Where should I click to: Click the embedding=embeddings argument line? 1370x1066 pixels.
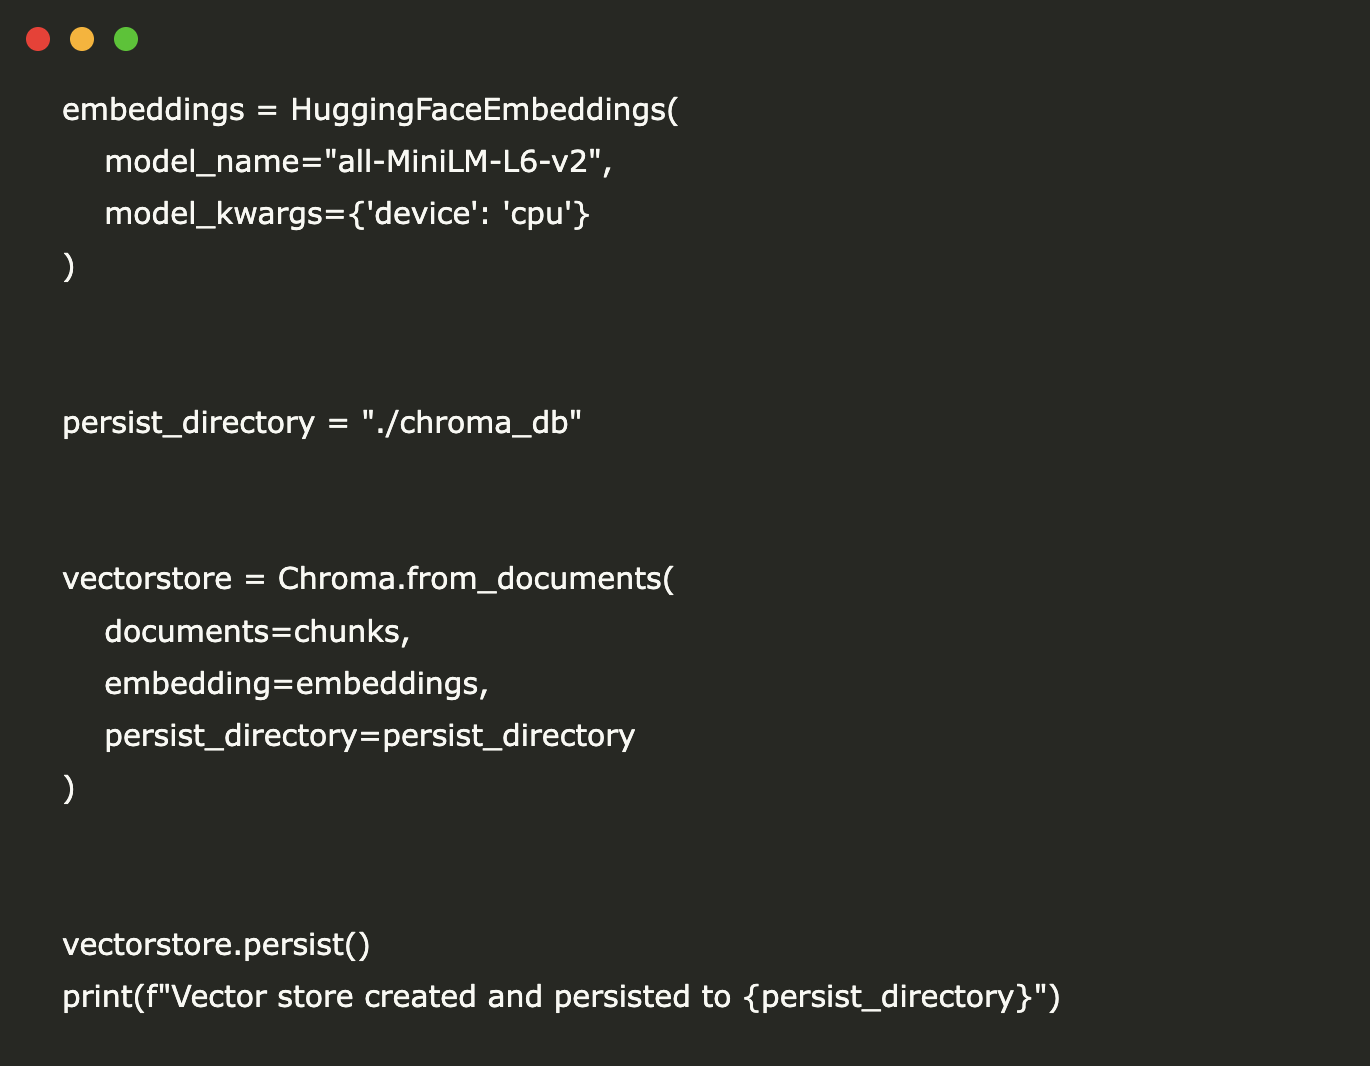296,683
